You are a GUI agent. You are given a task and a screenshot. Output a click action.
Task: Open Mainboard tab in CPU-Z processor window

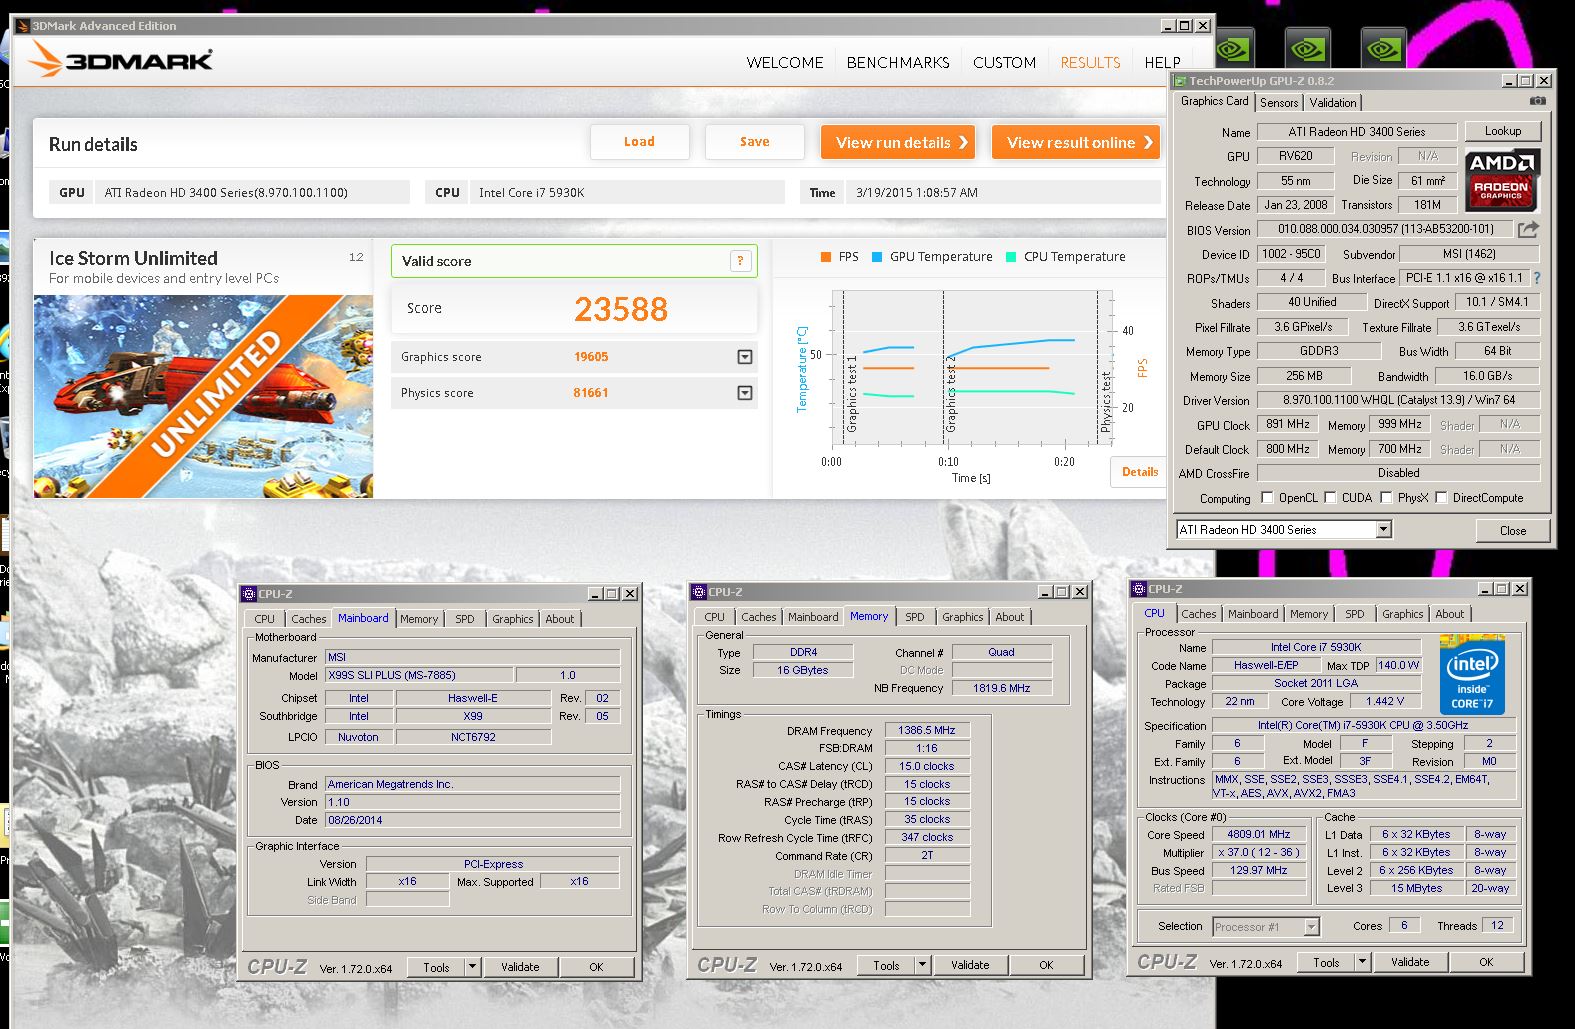(x=1253, y=614)
